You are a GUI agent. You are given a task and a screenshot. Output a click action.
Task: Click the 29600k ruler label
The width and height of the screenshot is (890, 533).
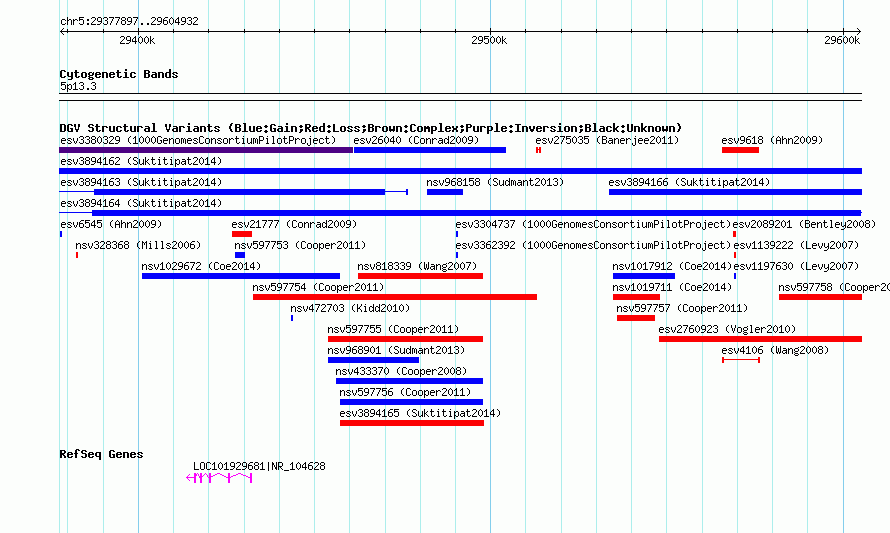click(x=842, y=40)
